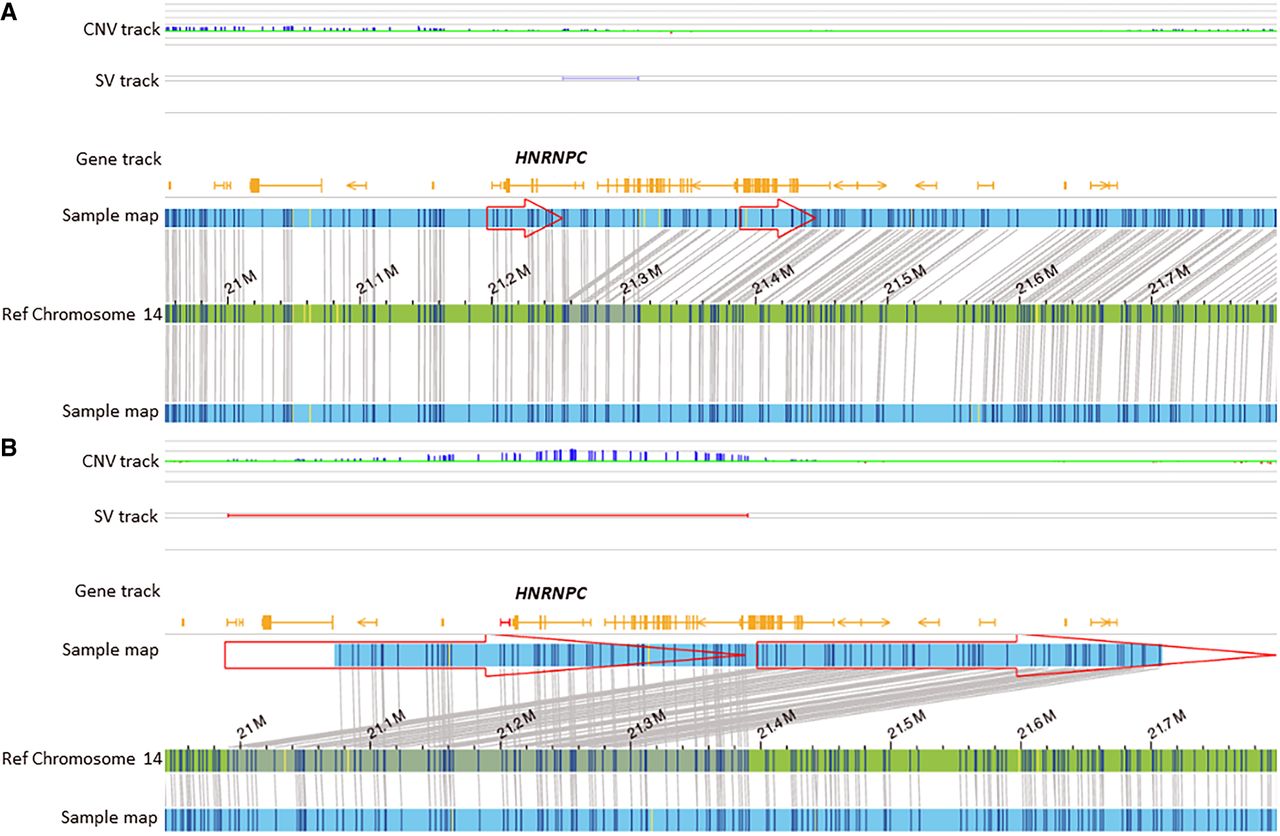This screenshot has height=836, width=1280.
Task: Click the Ref Chromosome 14 label in panel B
Action: coord(82,759)
